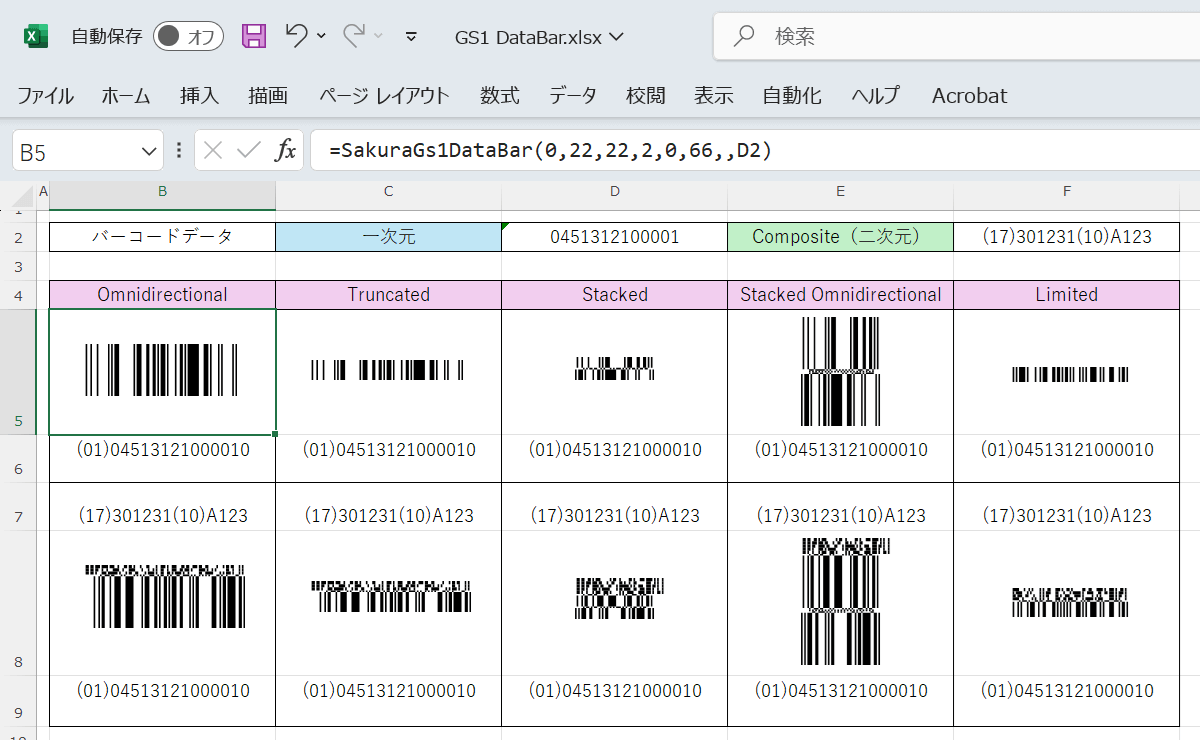Click the Enter checkmark beside formula bar
The height and width of the screenshot is (740, 1200).
coord(249,149)
